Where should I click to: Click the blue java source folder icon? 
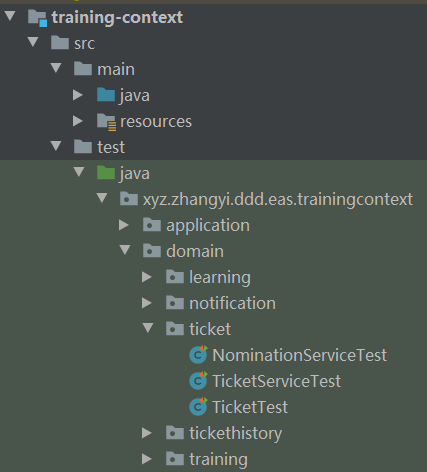(x=106, y=95)
